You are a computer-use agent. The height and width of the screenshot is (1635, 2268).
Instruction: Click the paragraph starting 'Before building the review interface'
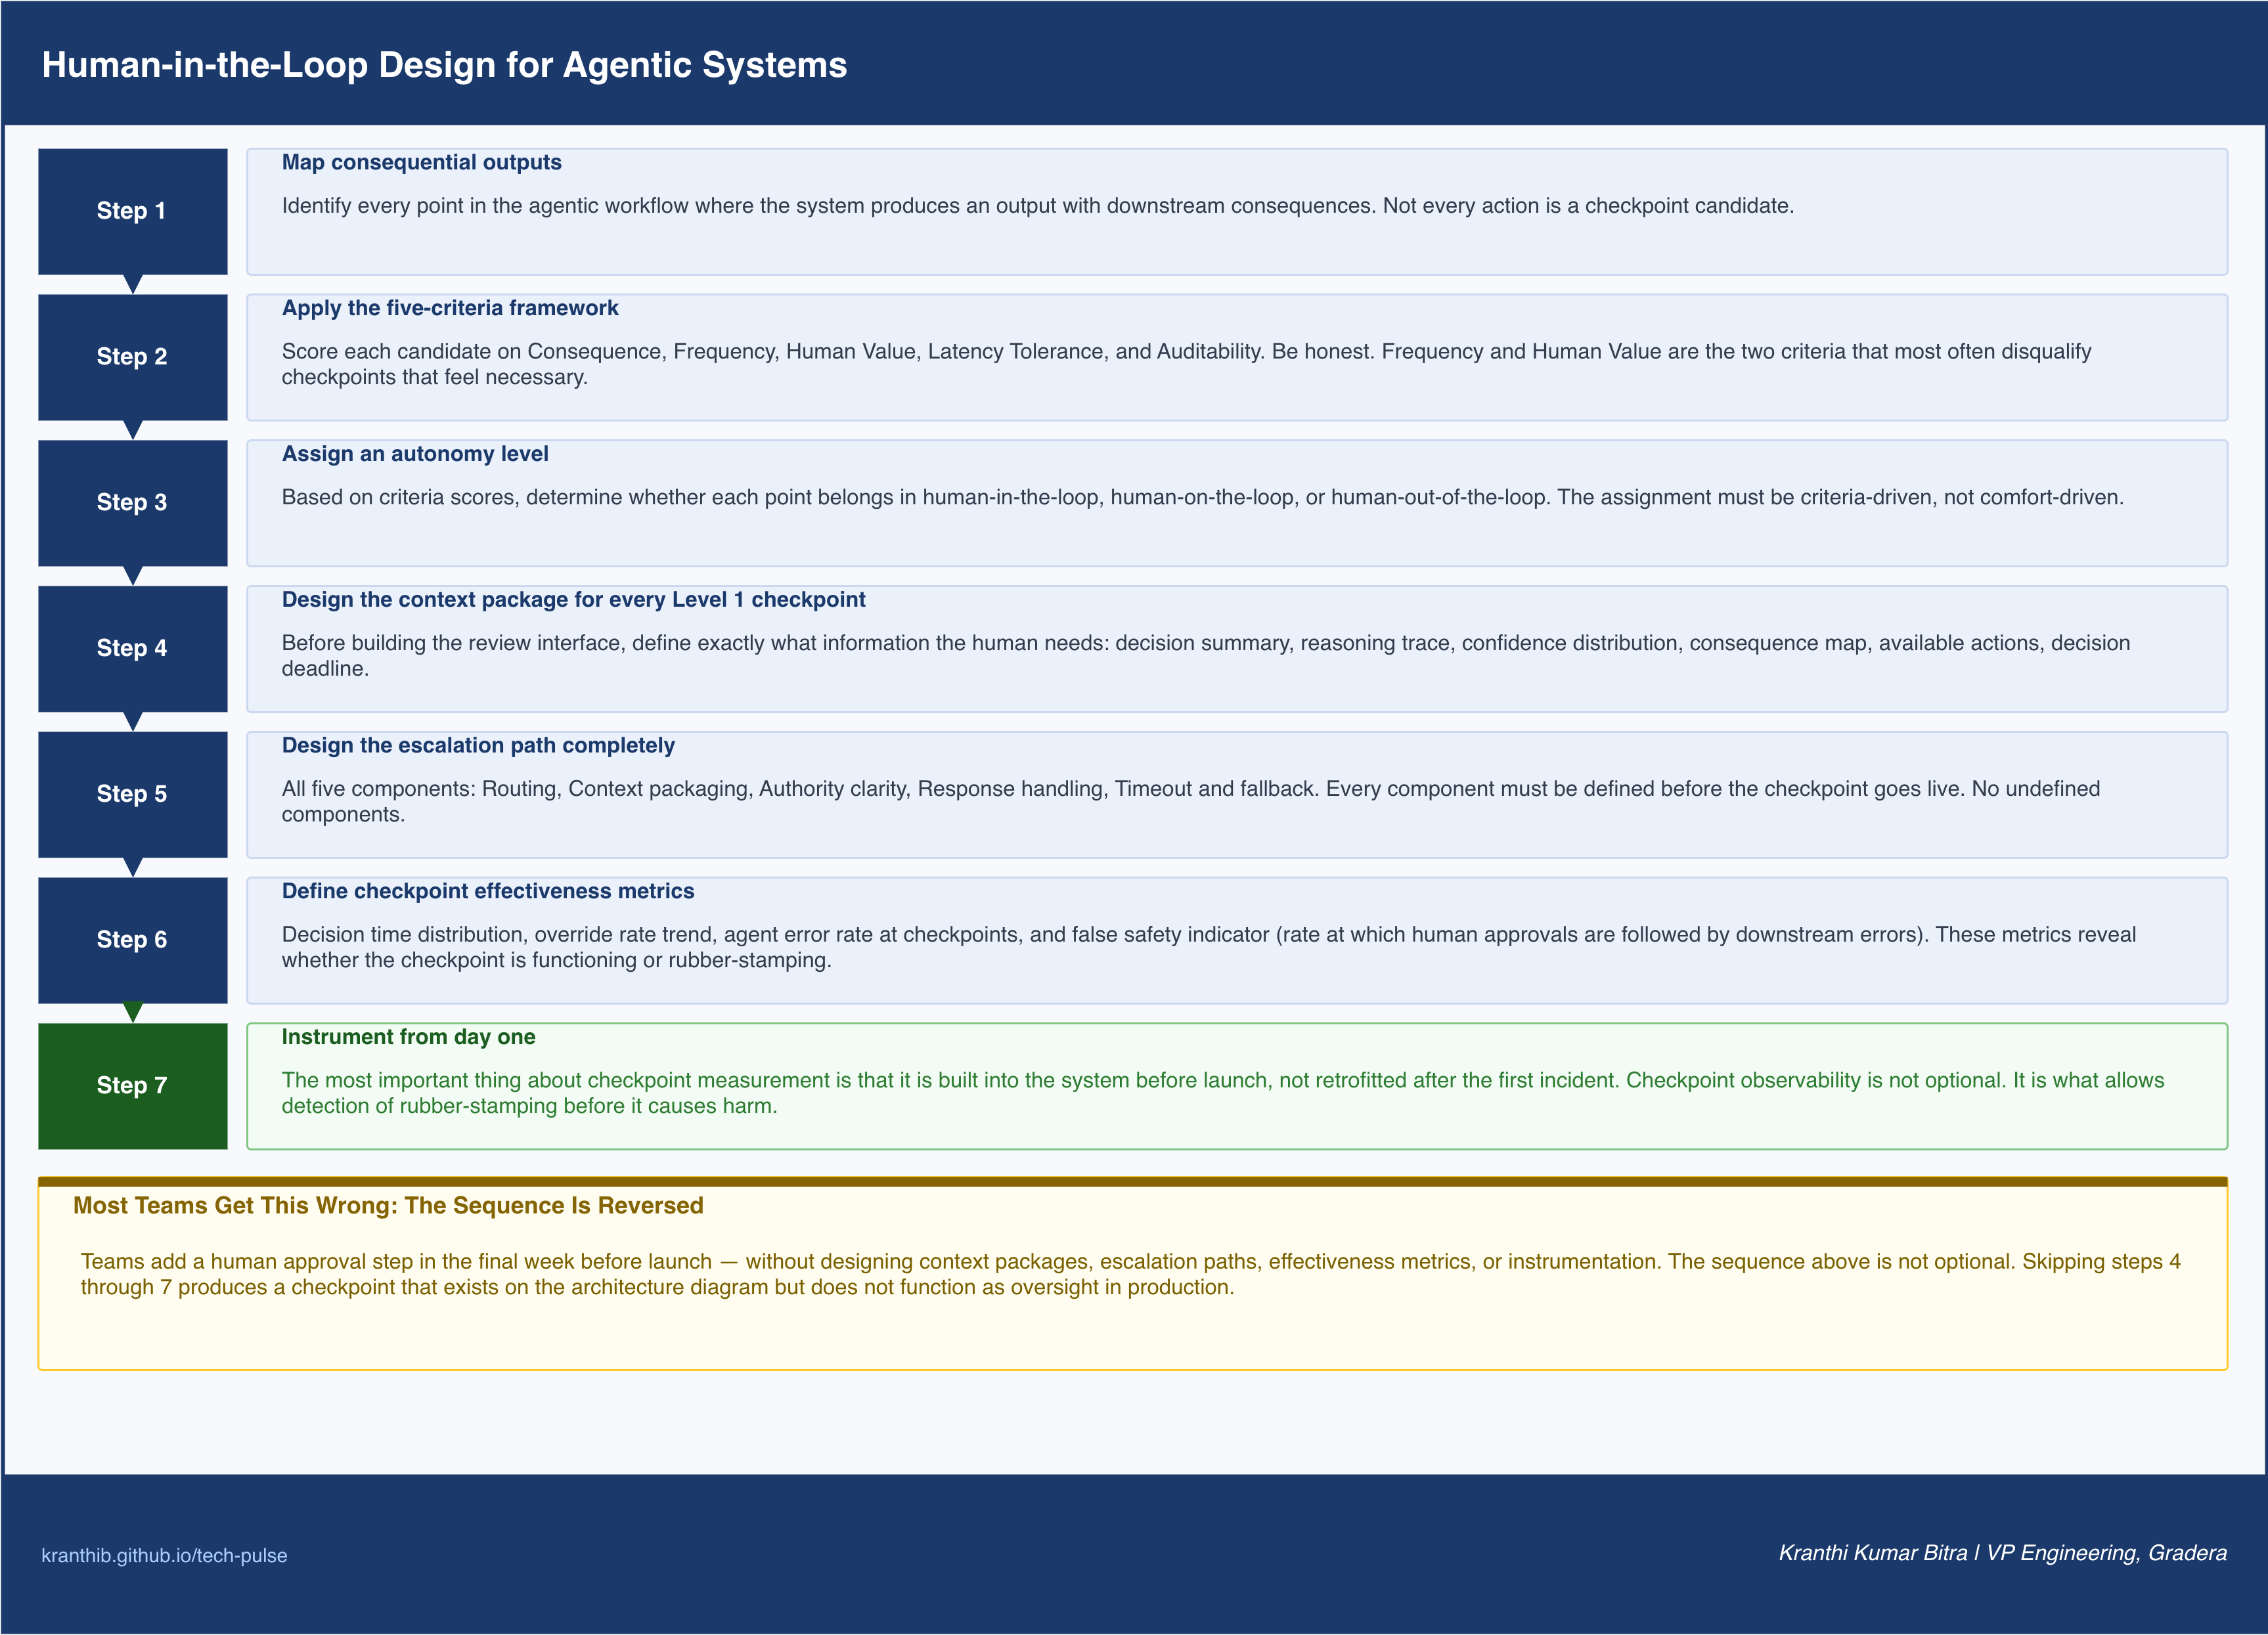[1205, 656]
